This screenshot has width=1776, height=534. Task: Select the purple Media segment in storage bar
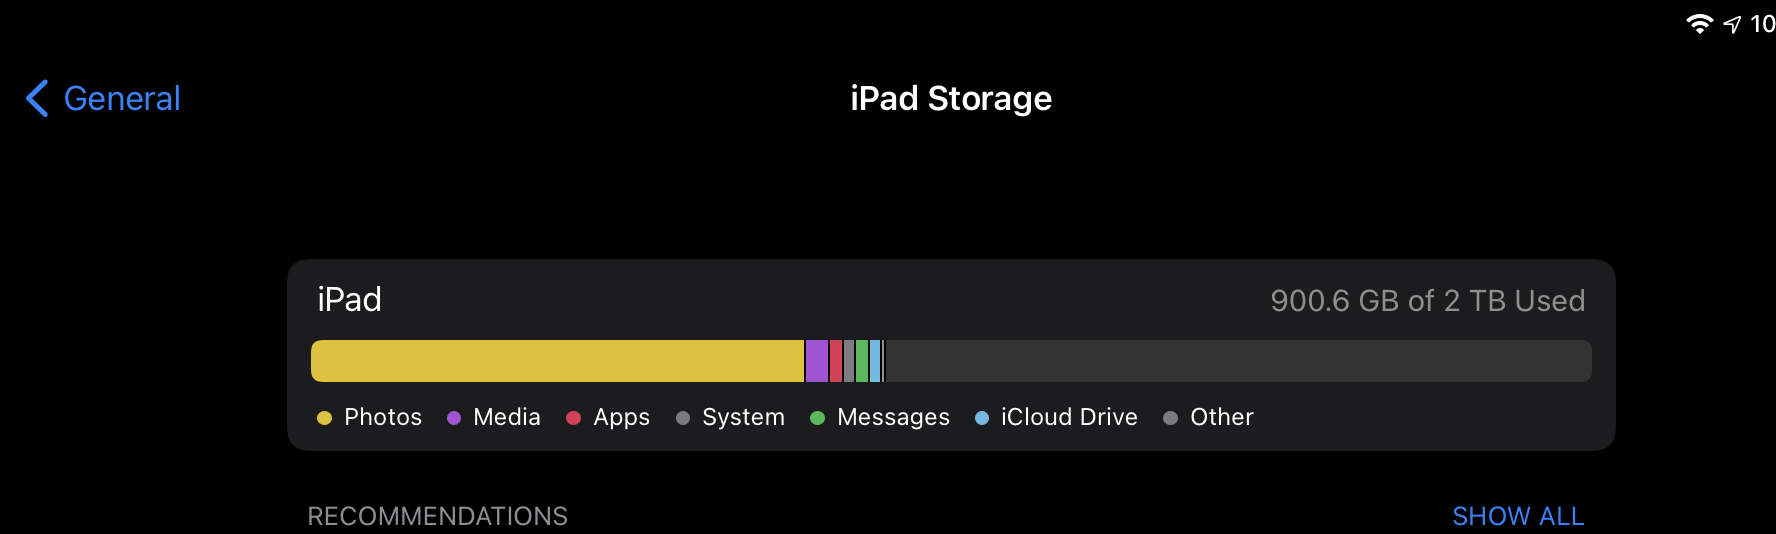[x=817, y=361]
